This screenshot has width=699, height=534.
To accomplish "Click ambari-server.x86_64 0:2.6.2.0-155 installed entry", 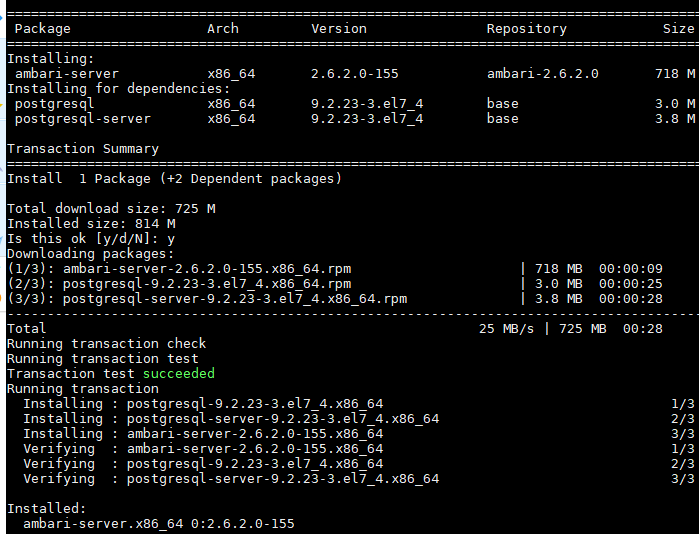I will (x=159, y=523).
